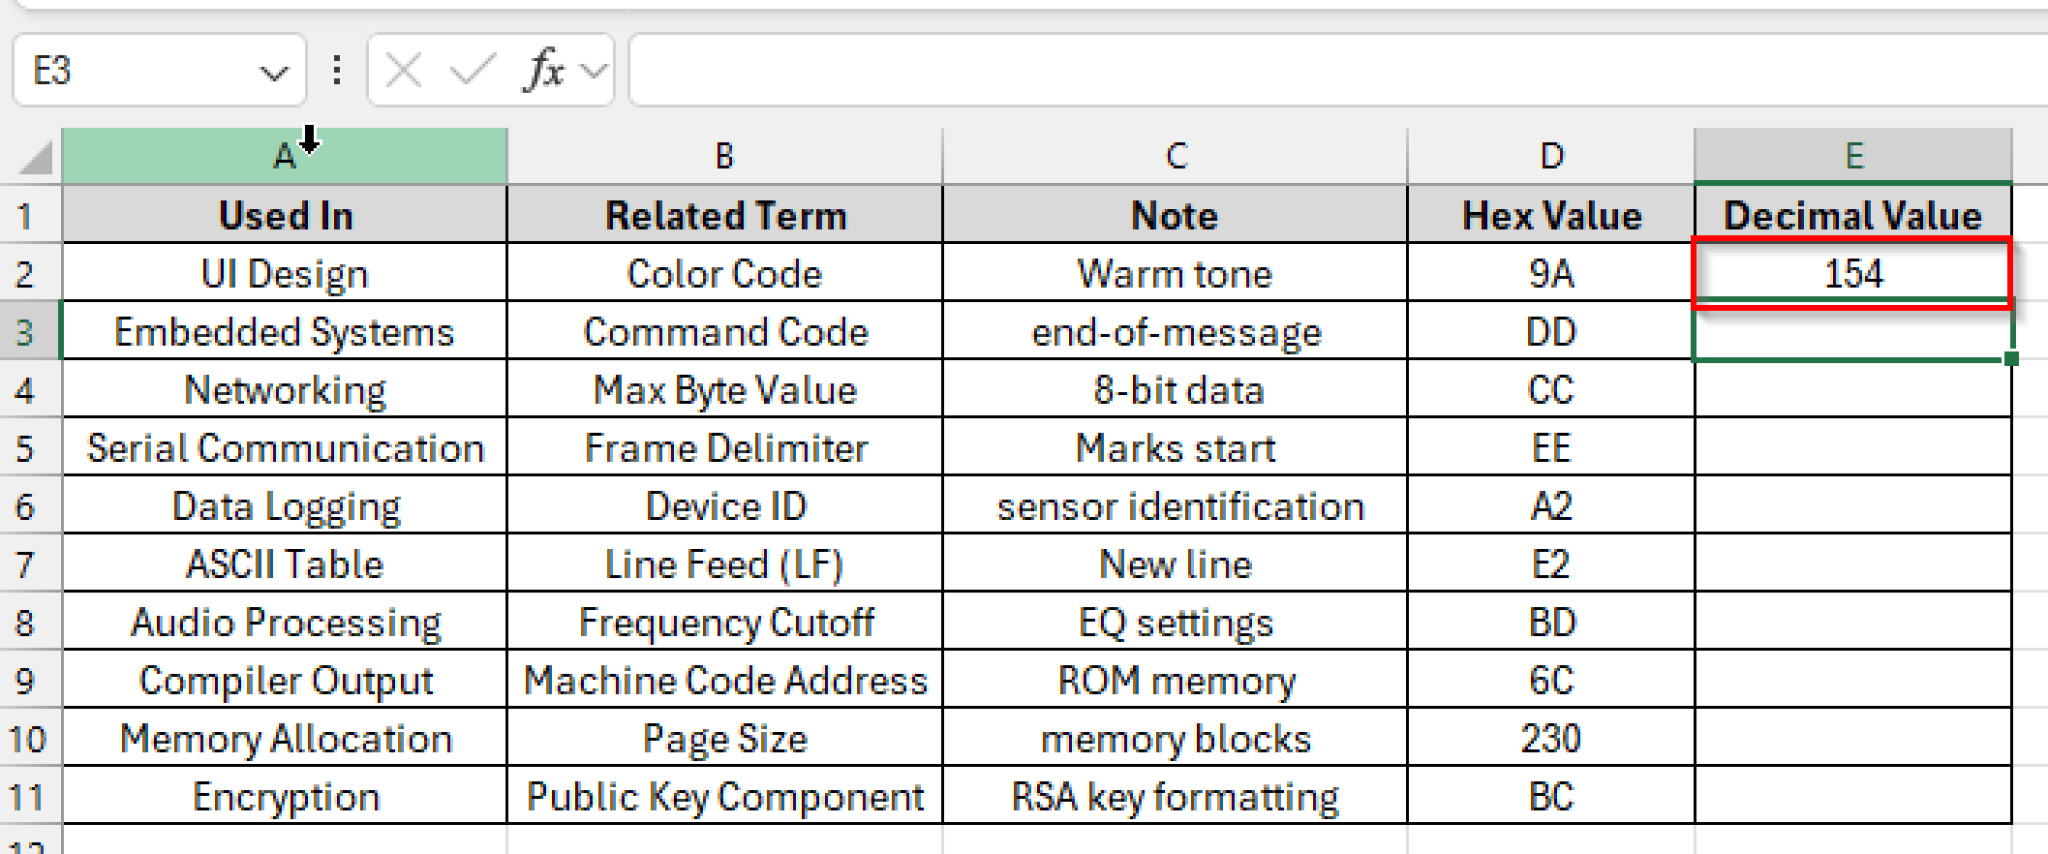Click the Decimal Value header cell

coord(1852,214)
